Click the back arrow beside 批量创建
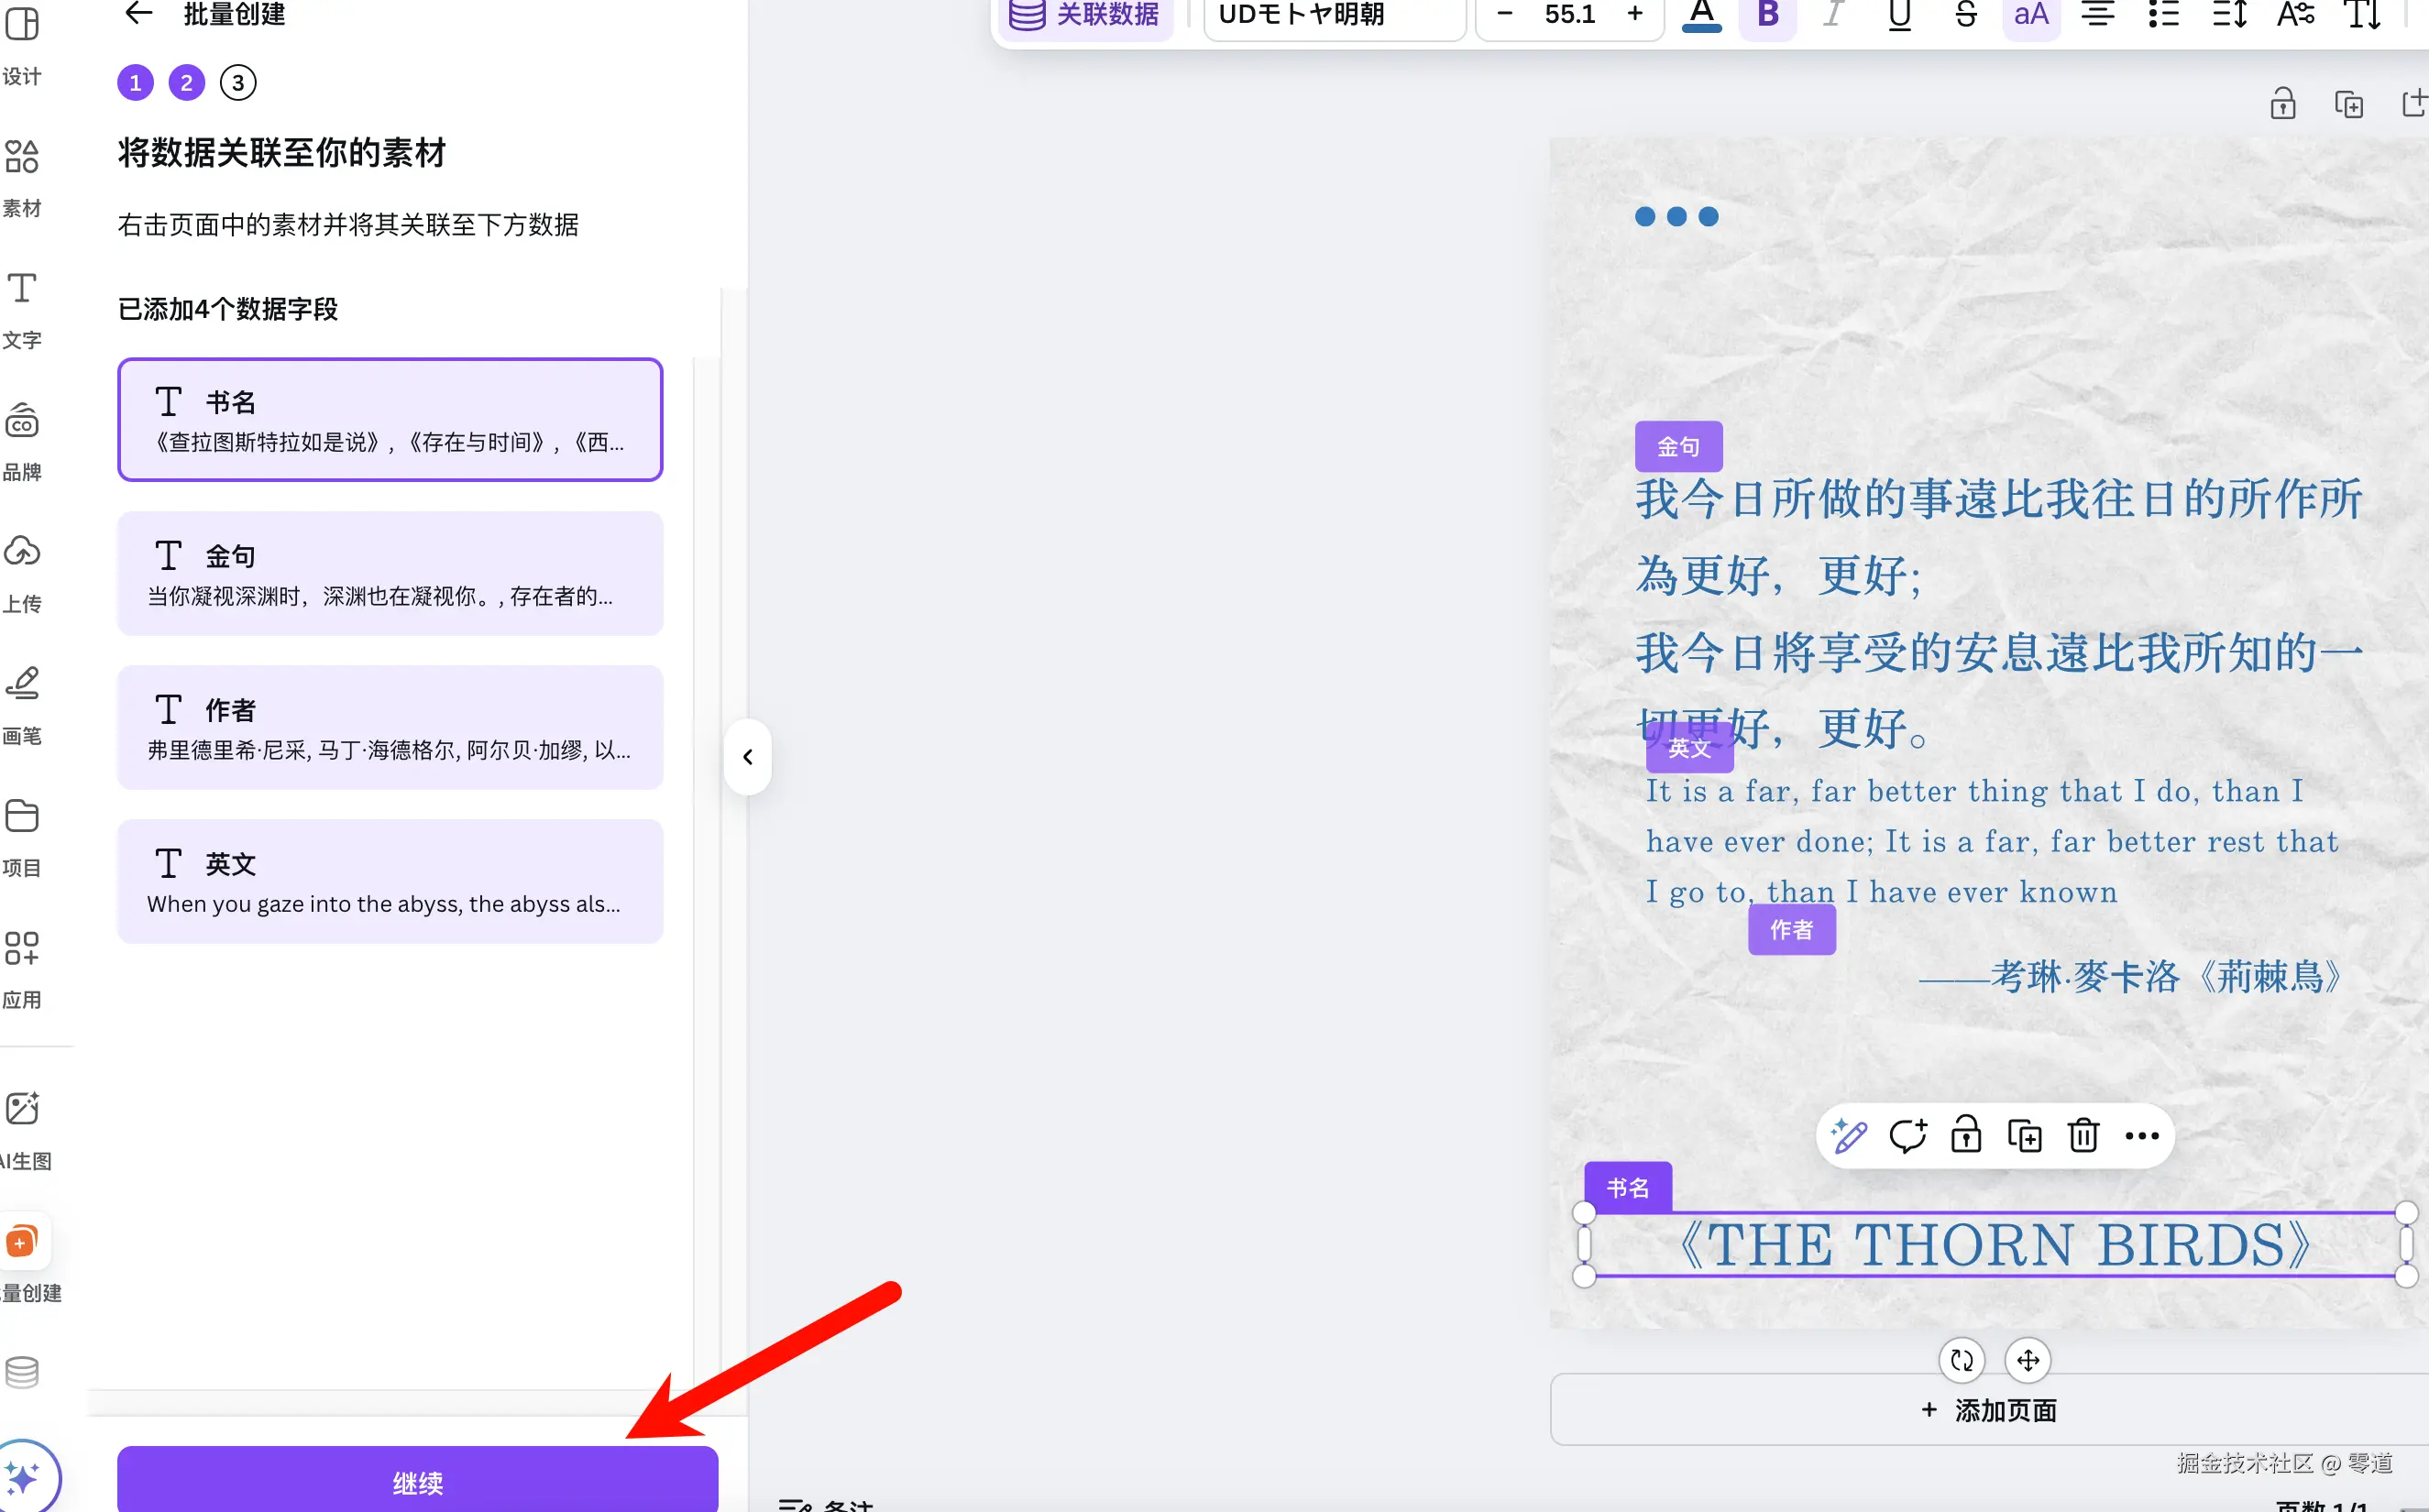The image size is (2429, 1512). coord(138,13)
